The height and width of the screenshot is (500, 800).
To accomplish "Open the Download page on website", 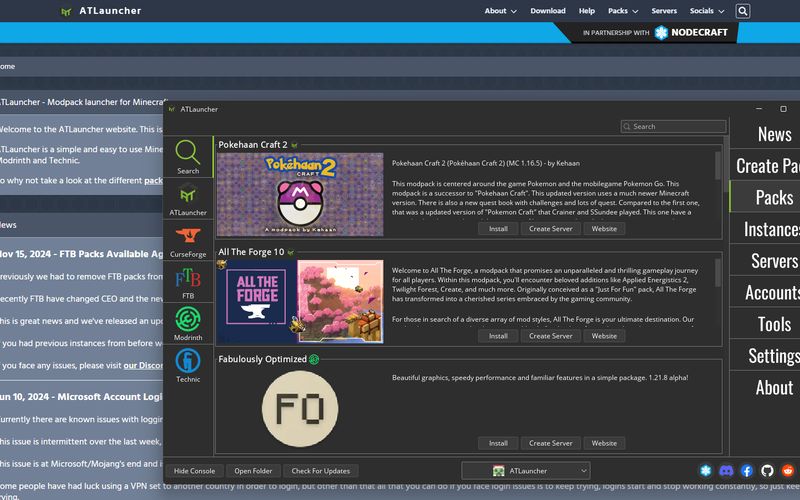I will point(548,11).
